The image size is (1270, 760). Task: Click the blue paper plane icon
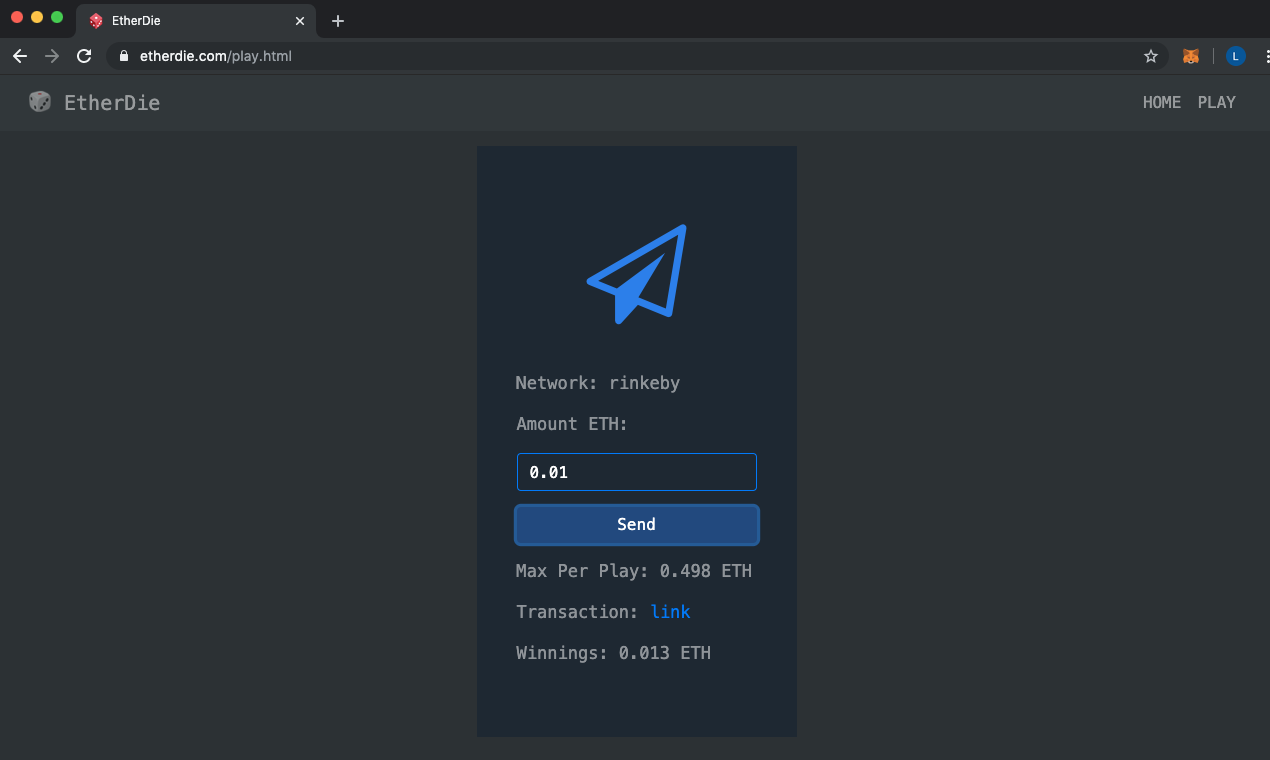(637, 274)
